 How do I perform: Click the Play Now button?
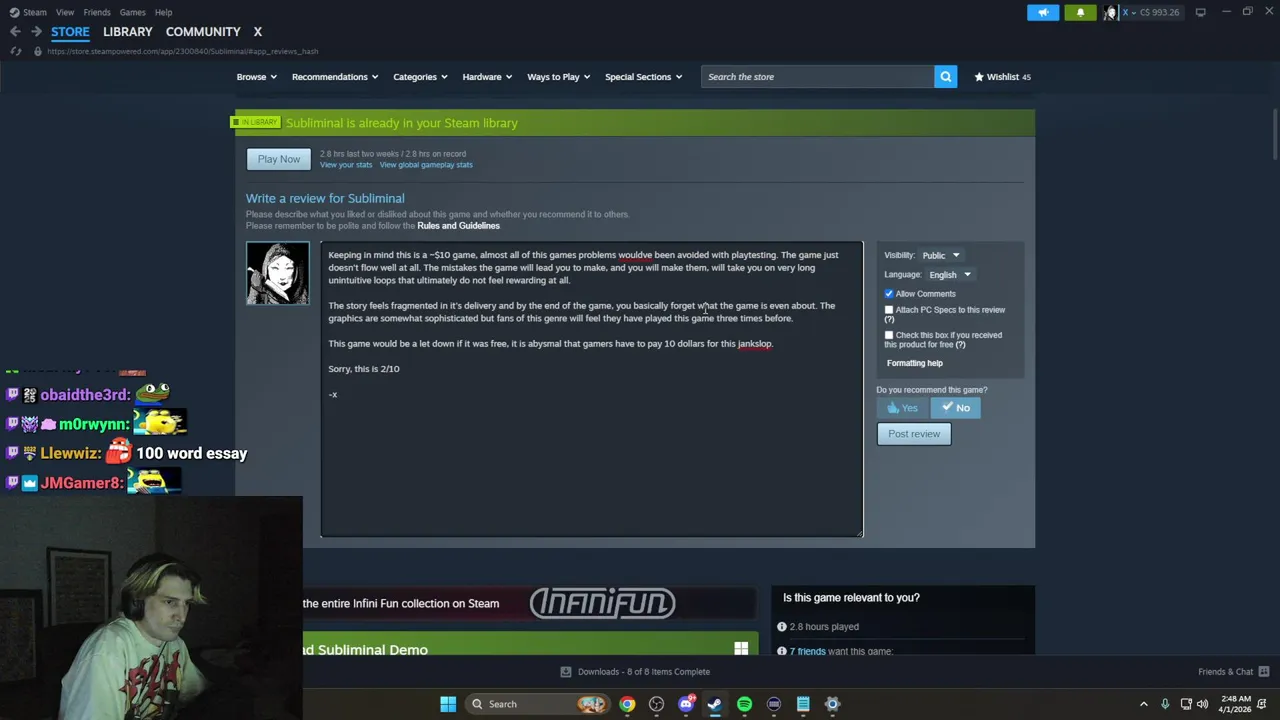pos(278,159)
